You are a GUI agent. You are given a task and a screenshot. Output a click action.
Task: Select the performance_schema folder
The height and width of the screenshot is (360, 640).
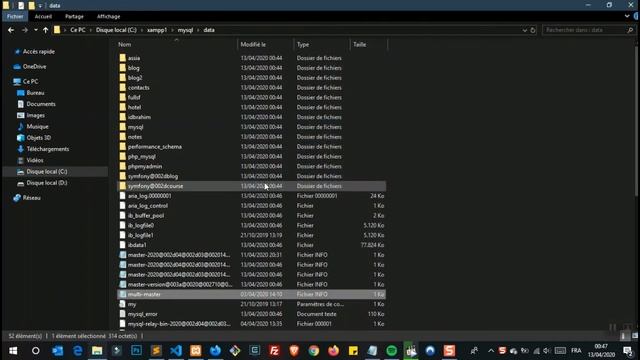(155, 147)
